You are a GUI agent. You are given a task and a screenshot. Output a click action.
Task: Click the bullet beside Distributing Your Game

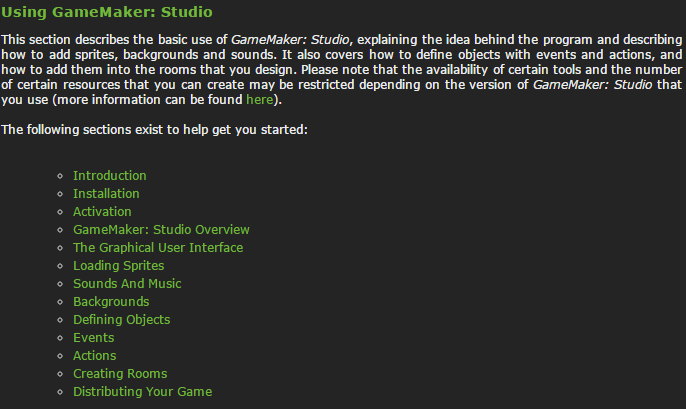click(60, 392)
